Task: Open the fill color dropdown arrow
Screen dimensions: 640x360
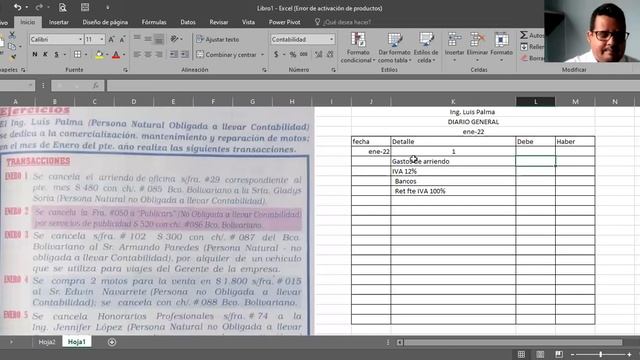Action: (x=107, y=54)
